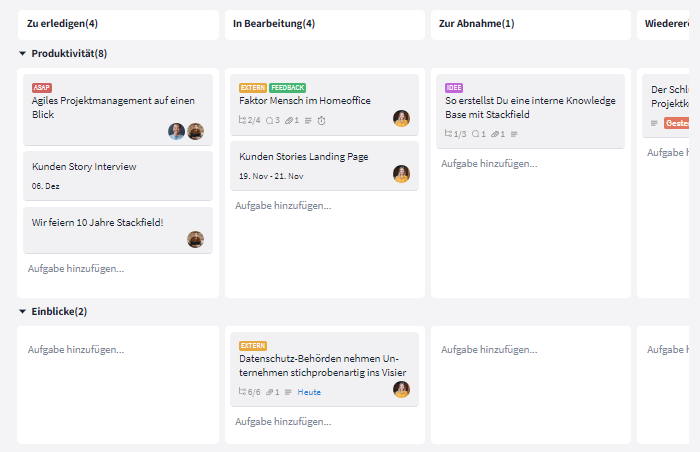Open the Kunden Story Interview card
The image size is (700, 452).
[84, 166]
